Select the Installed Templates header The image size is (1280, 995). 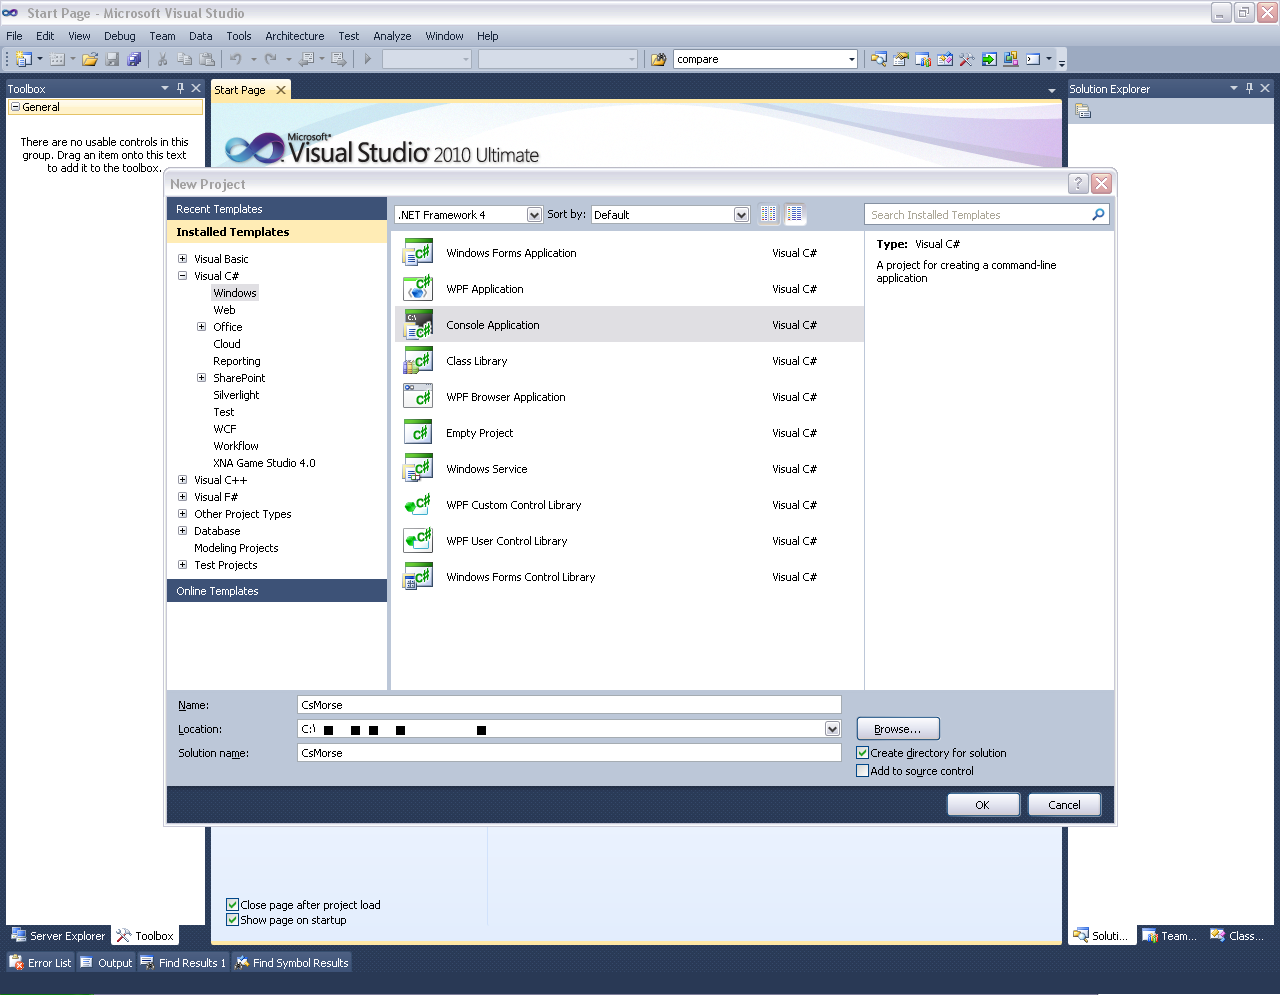click(x=277, y=232)
